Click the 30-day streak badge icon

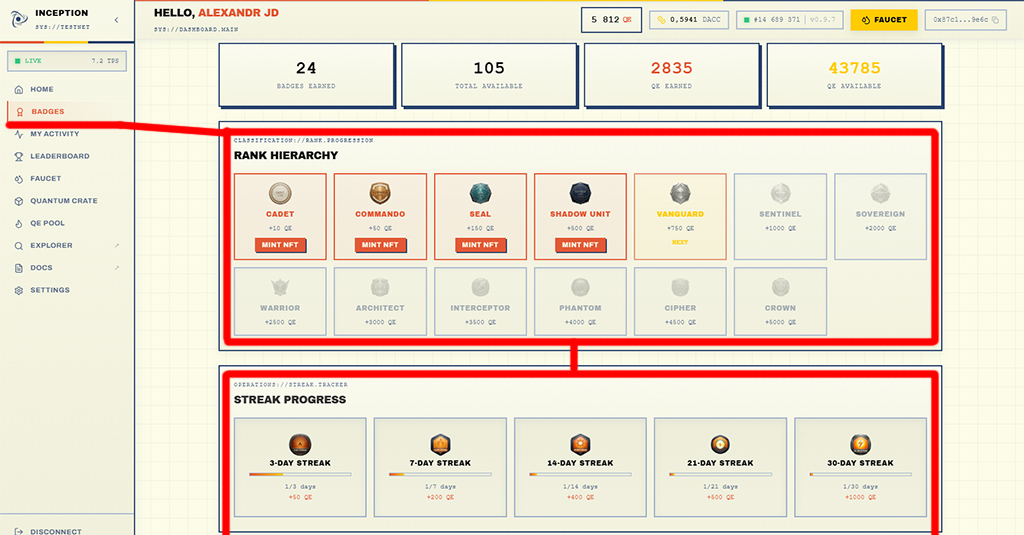861,444
